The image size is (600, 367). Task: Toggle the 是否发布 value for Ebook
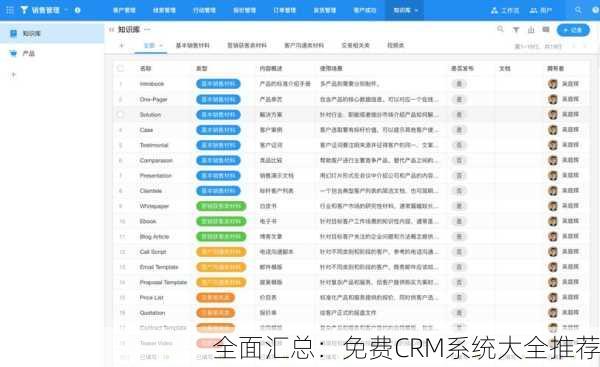[x=459, y=221]
